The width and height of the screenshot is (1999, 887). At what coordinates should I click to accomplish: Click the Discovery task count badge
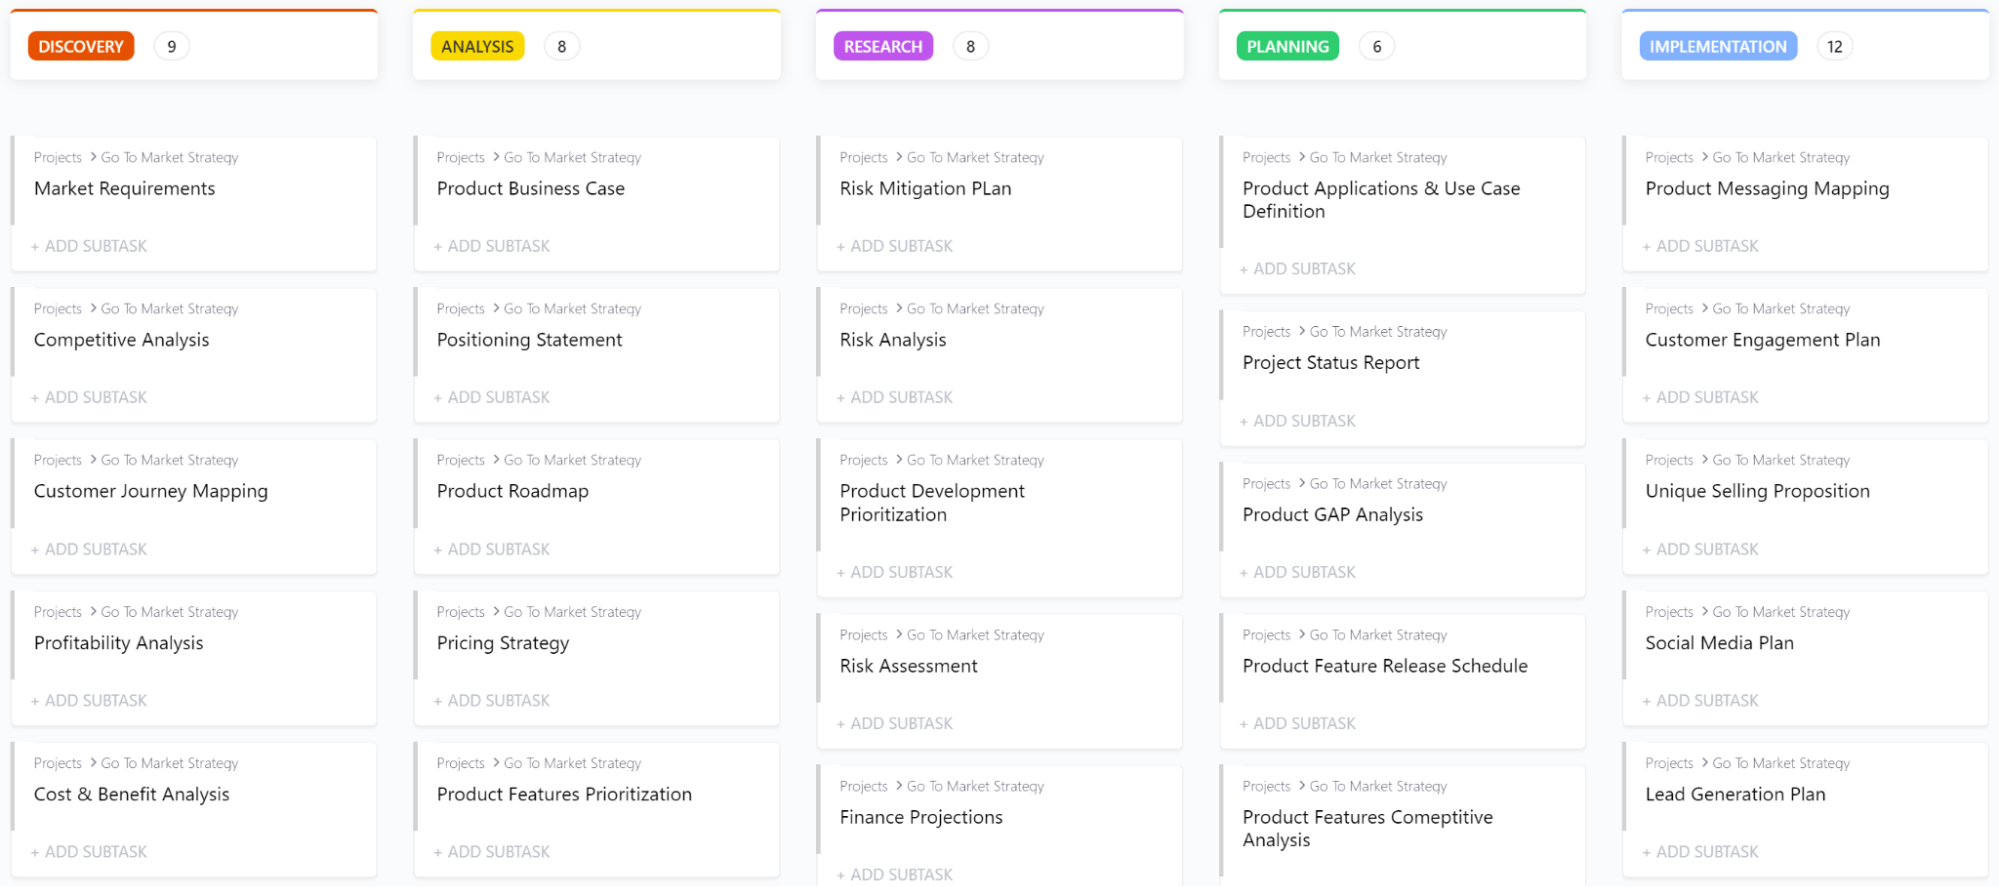click(172, 47)
